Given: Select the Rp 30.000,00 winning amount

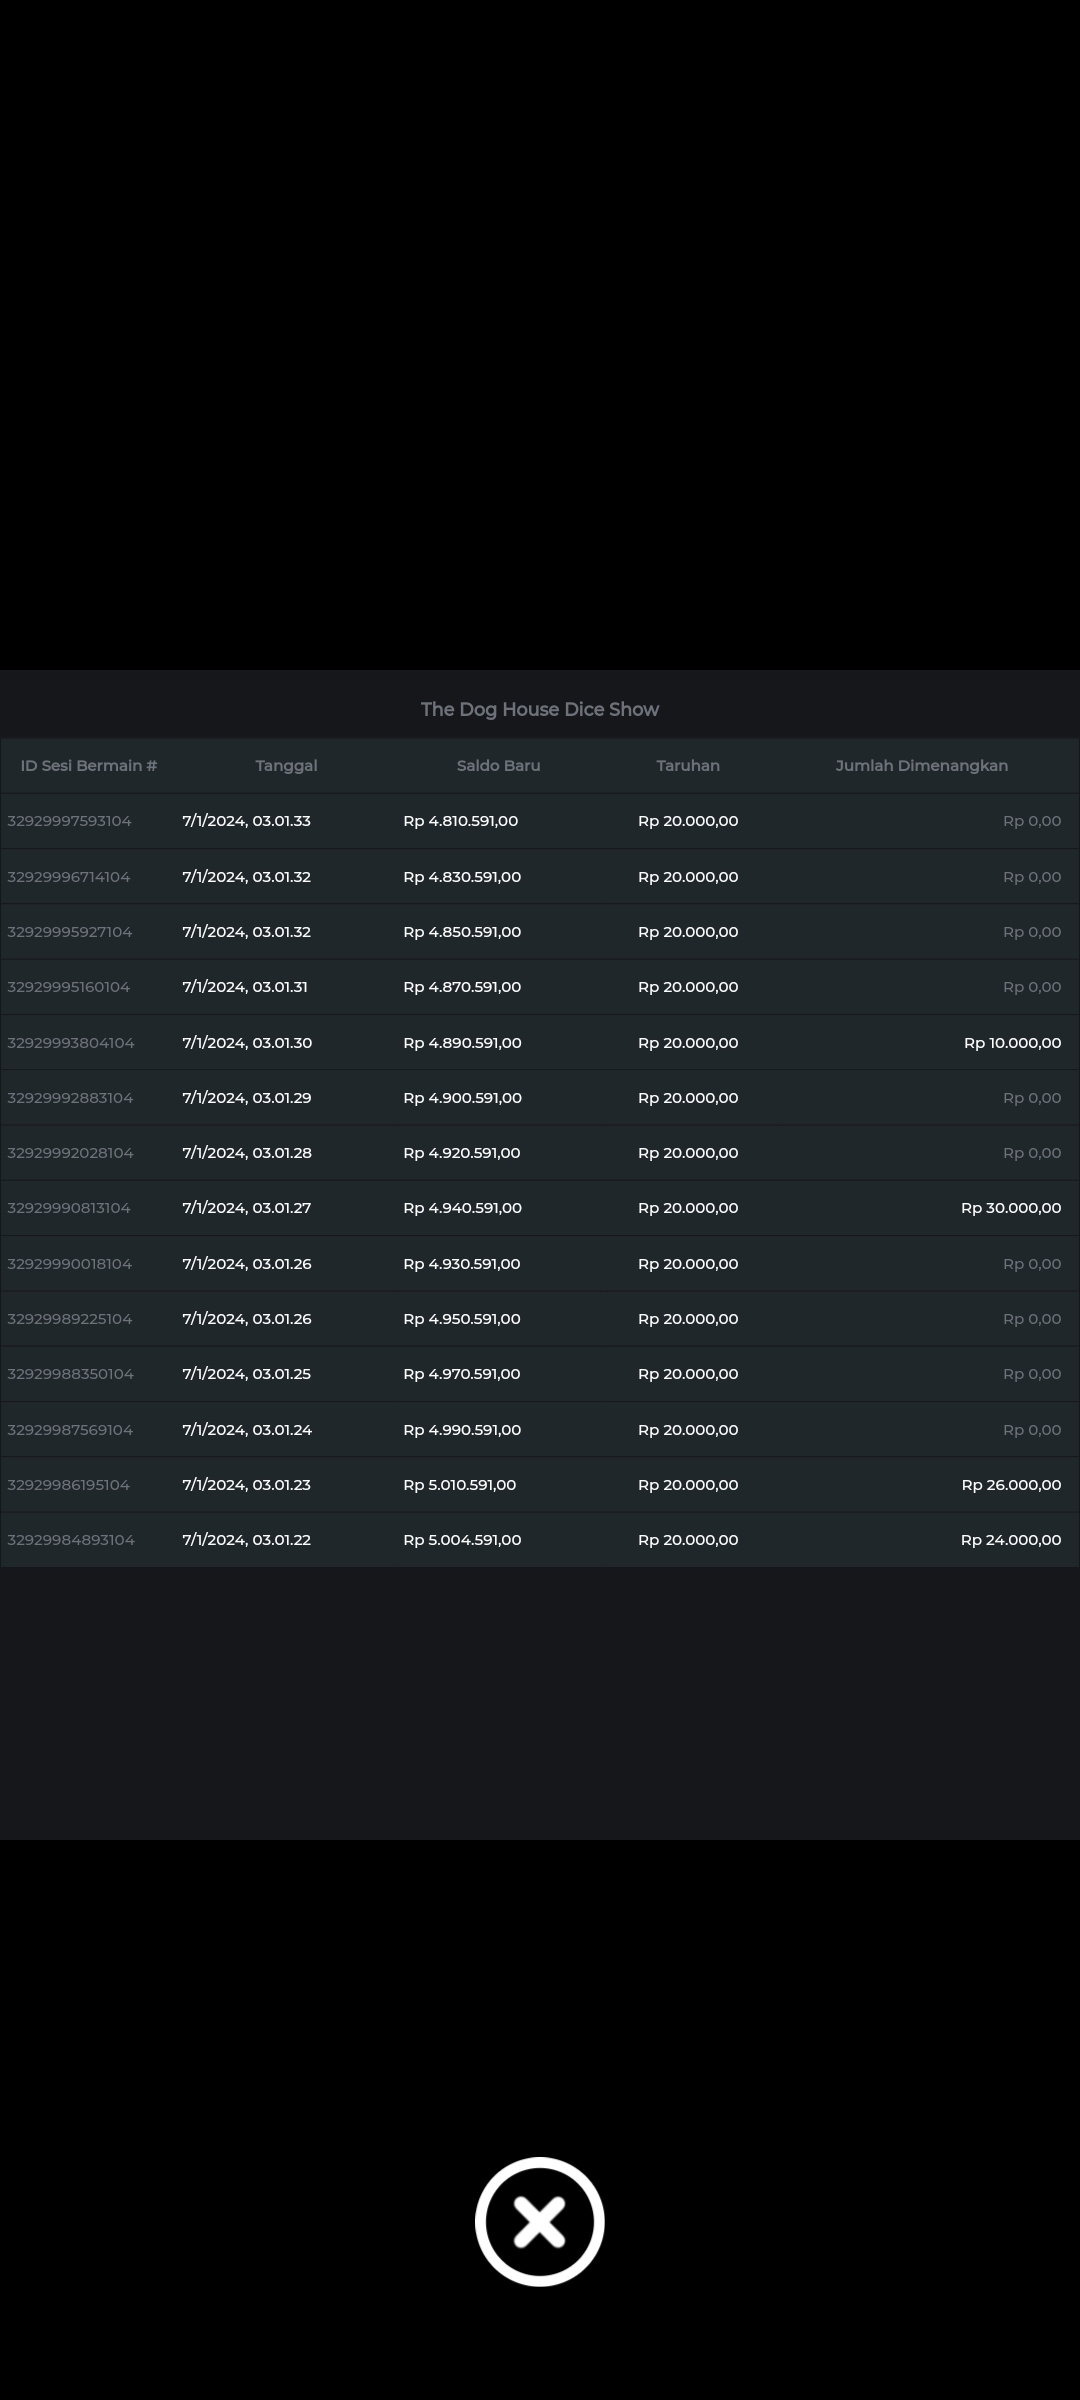Looking at the screenshot, I should pyautogui.click(x=1010, y=1208).
